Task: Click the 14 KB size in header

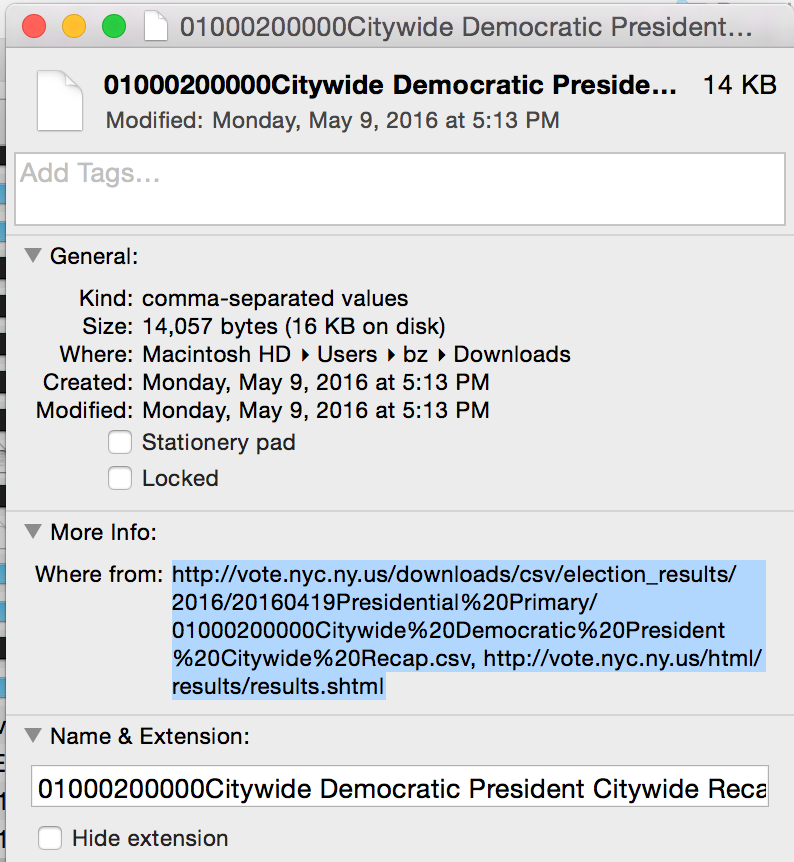Action: click(x=740, y=85)
